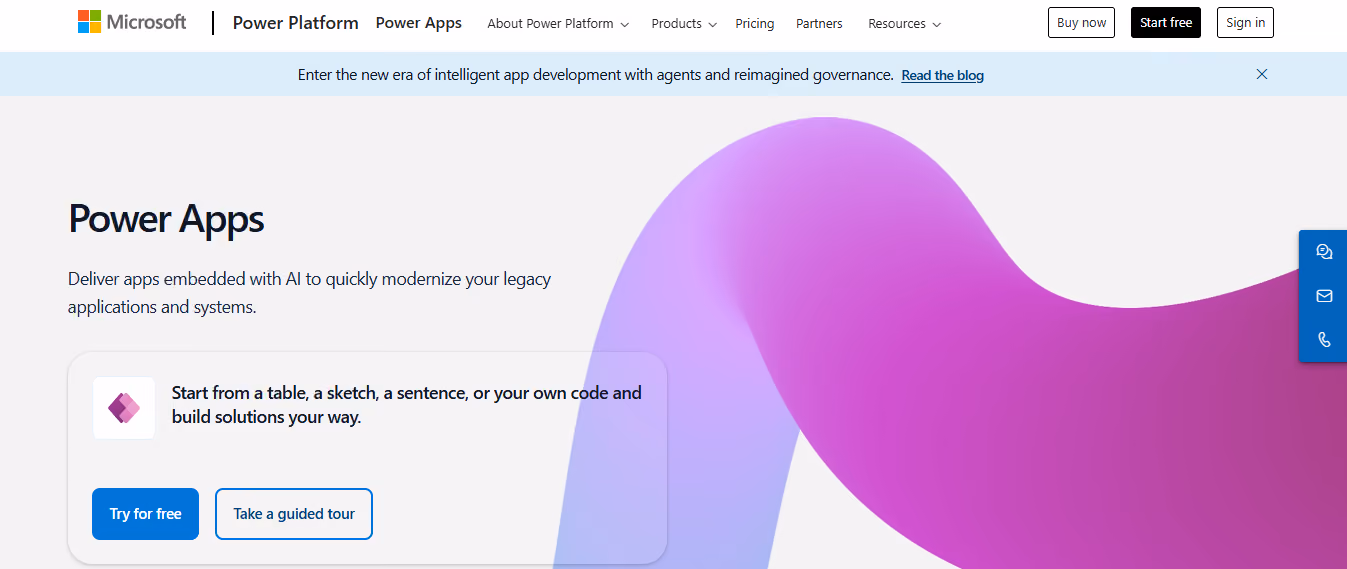The height and width of the screenshot is (569, 1347).
Task: Go to Power Platform home
Action: point(295,22)
